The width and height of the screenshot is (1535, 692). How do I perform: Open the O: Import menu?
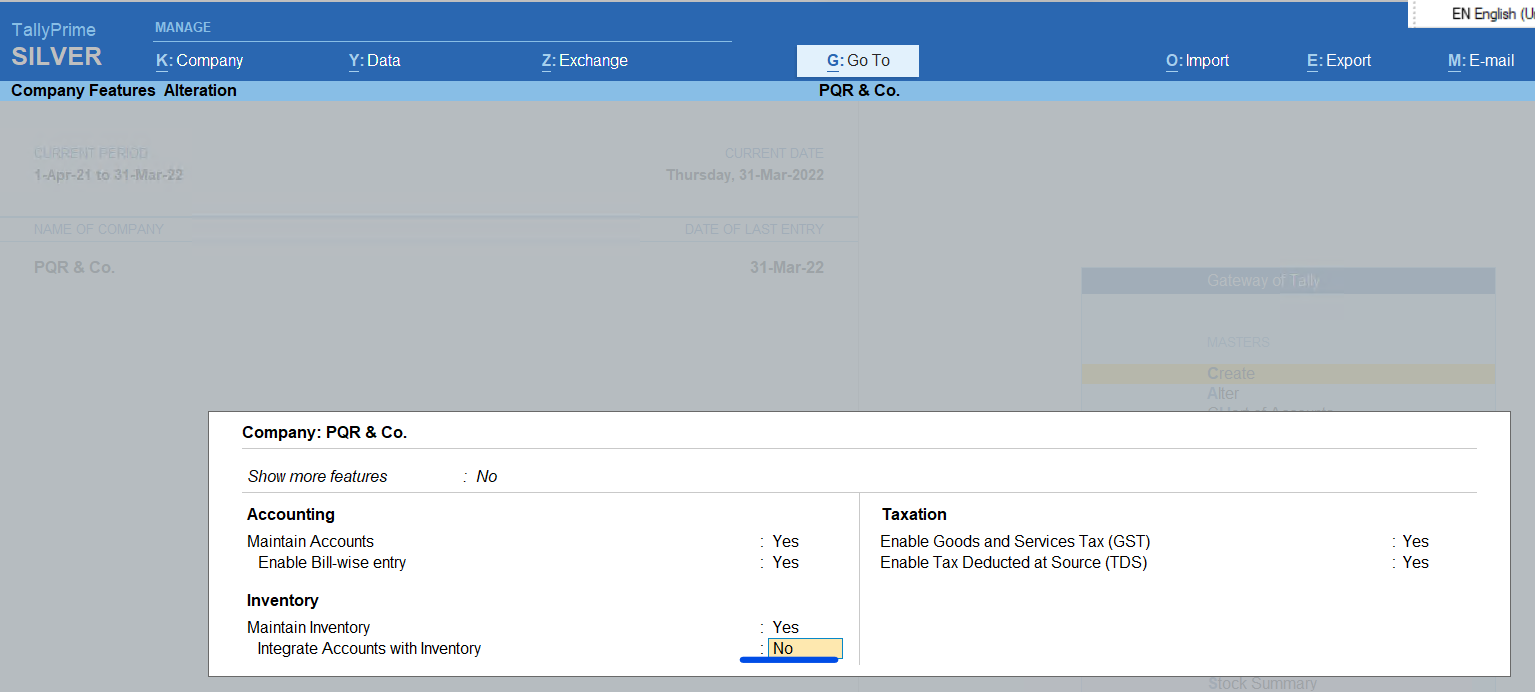(x=1197, y=60)
